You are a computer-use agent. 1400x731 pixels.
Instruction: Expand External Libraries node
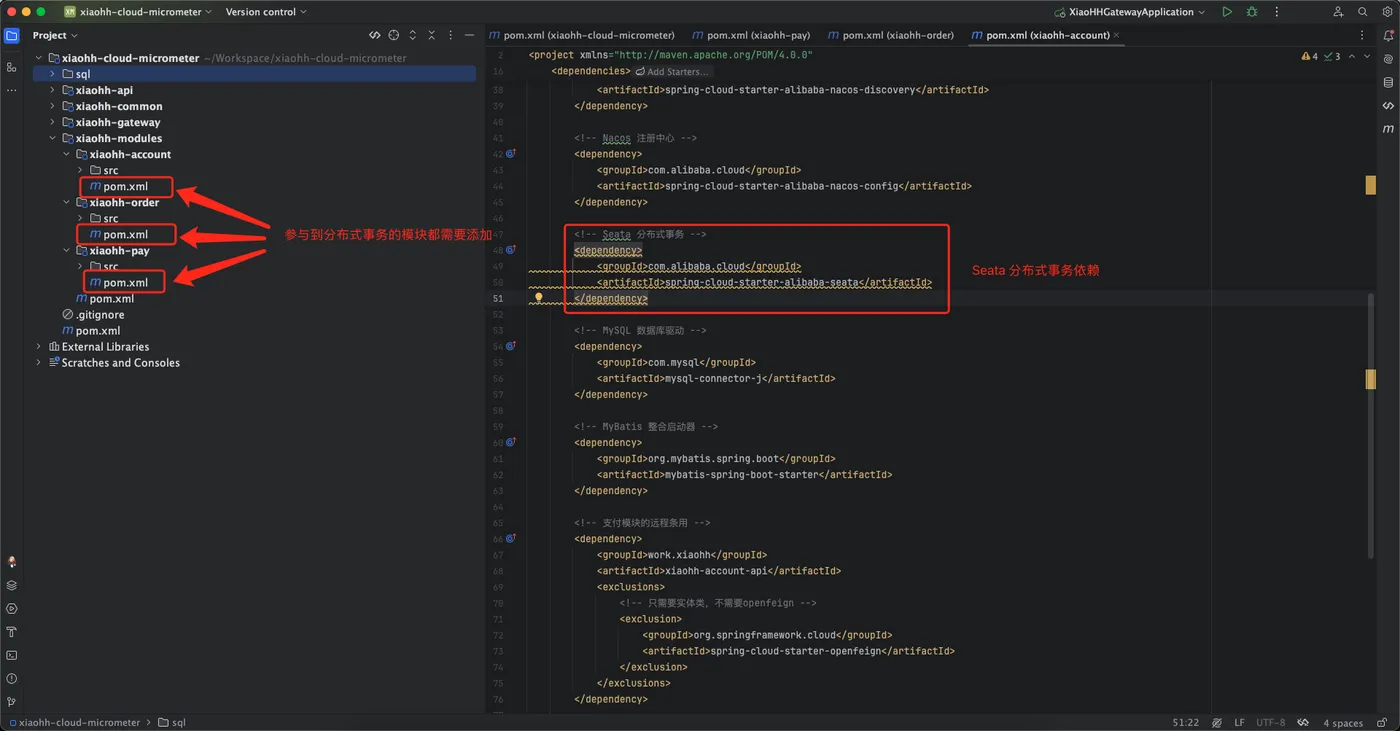(39, 346)
